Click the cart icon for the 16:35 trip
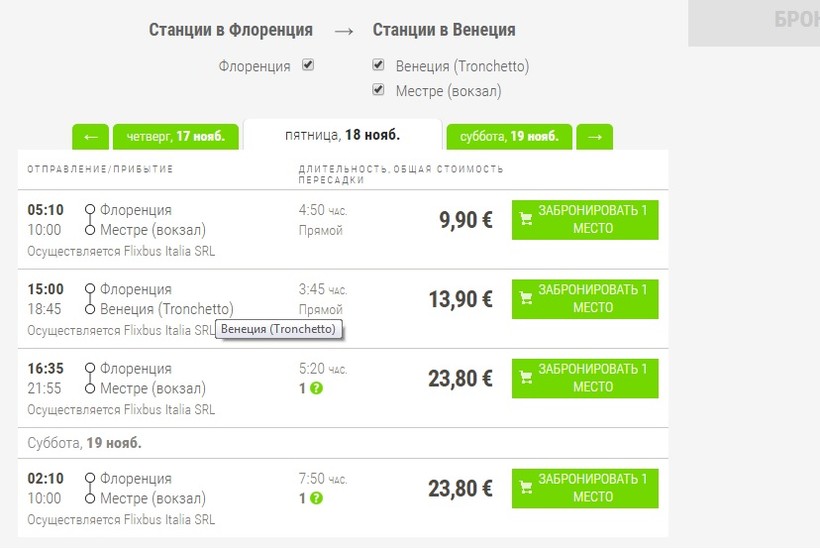820x549 pixels. tap(526, 378)
